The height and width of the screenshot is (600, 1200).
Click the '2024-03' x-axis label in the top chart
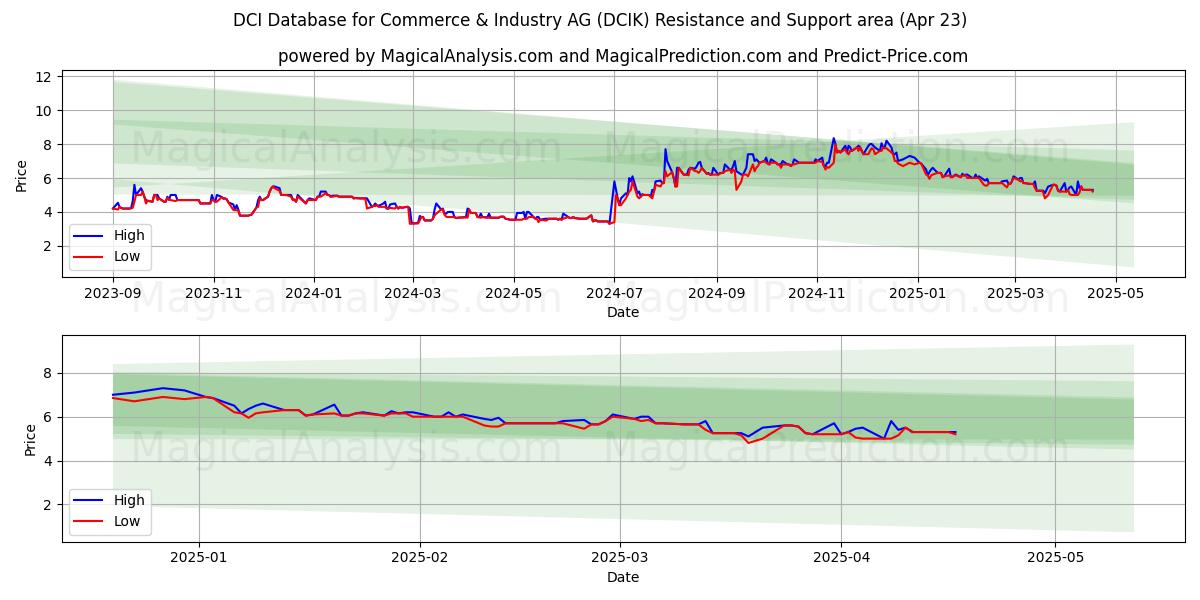413,294
